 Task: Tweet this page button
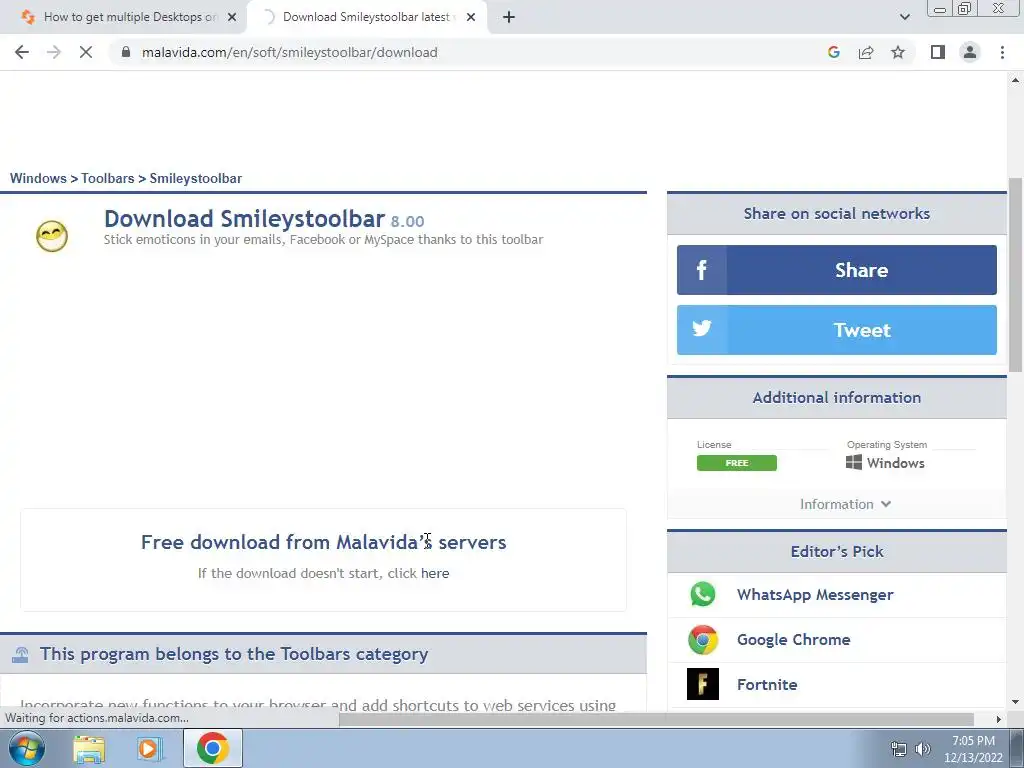point(837,330)
